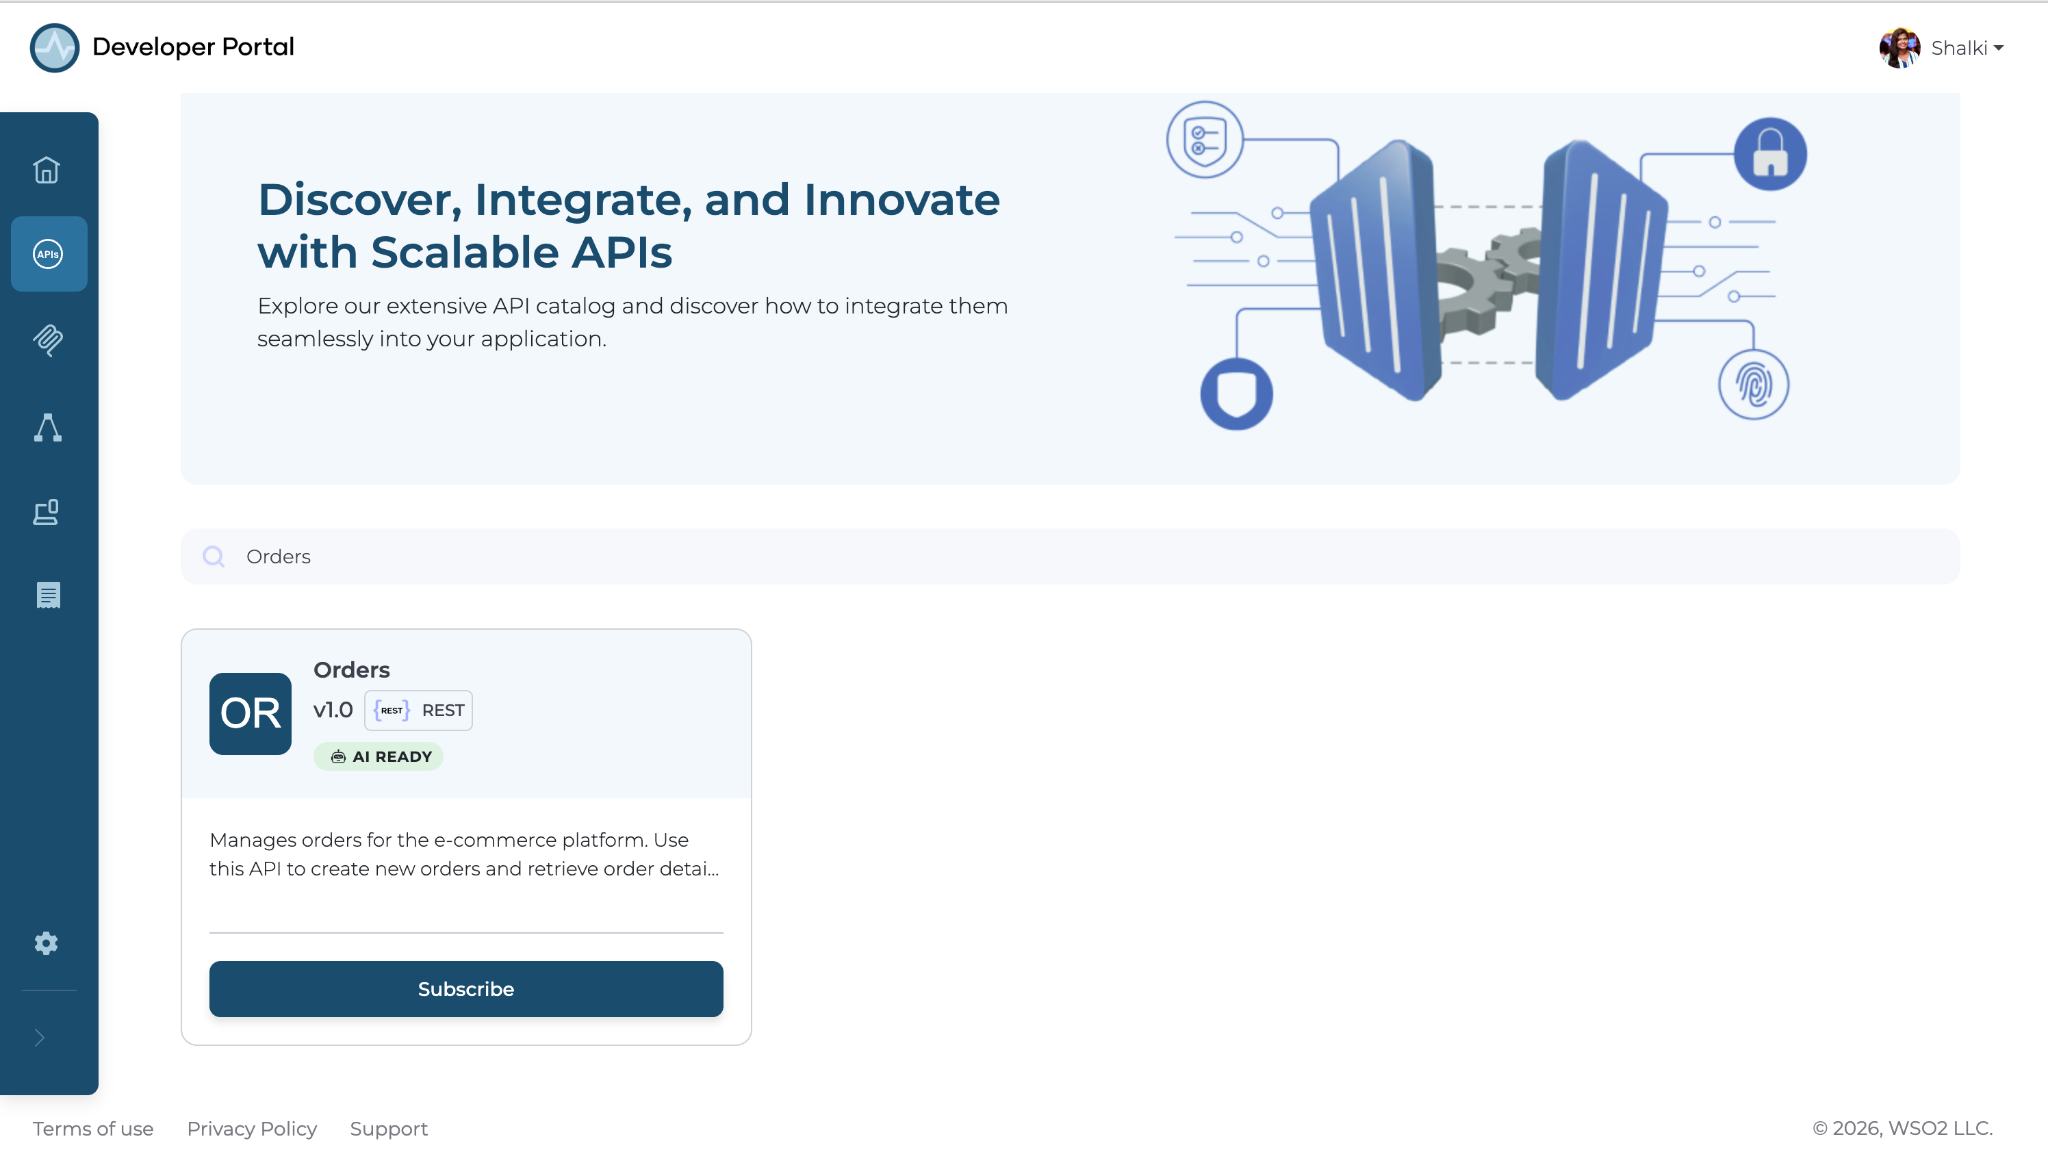The height and width of the screenshot is (1161, 2048).
Task: Click the search magnifier icon
Action: coord(214,556)
